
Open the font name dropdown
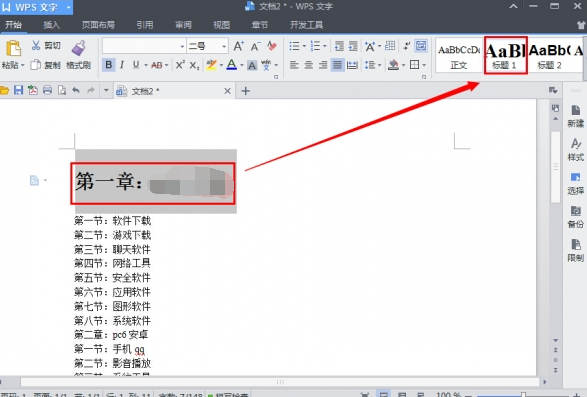click(x=144, y=46)
